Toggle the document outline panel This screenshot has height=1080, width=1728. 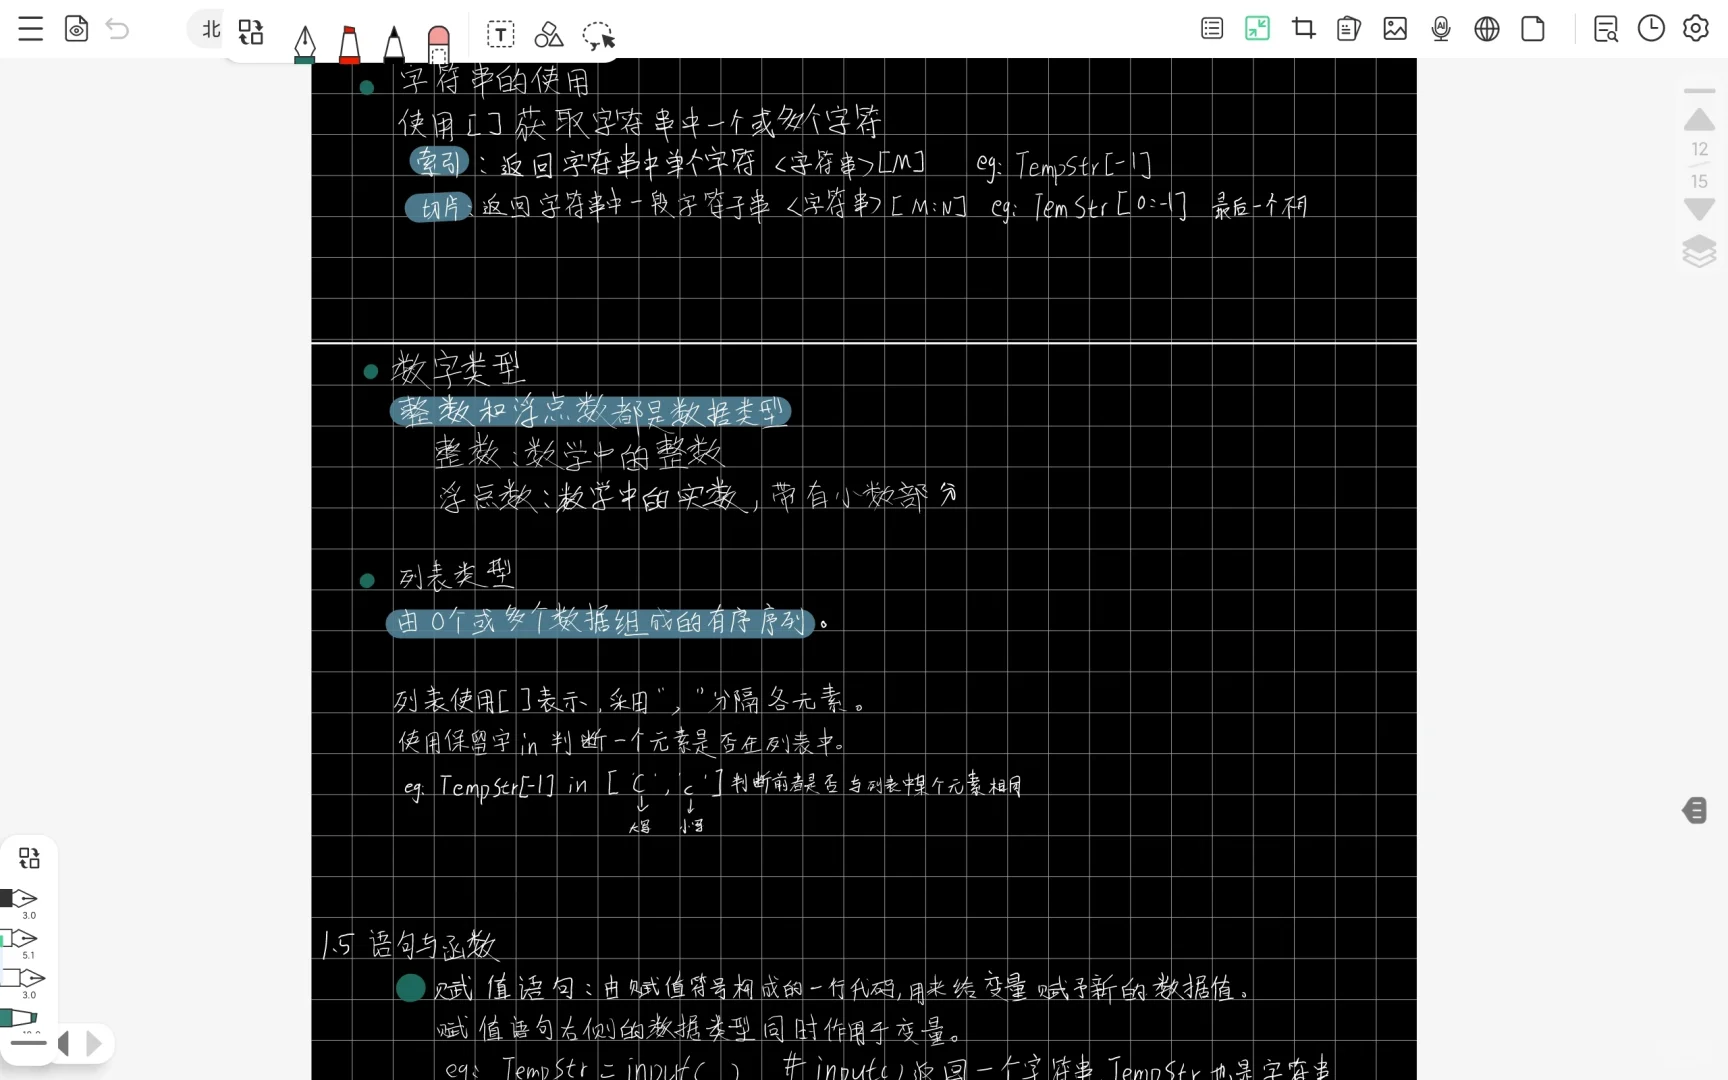(1212, 29)
